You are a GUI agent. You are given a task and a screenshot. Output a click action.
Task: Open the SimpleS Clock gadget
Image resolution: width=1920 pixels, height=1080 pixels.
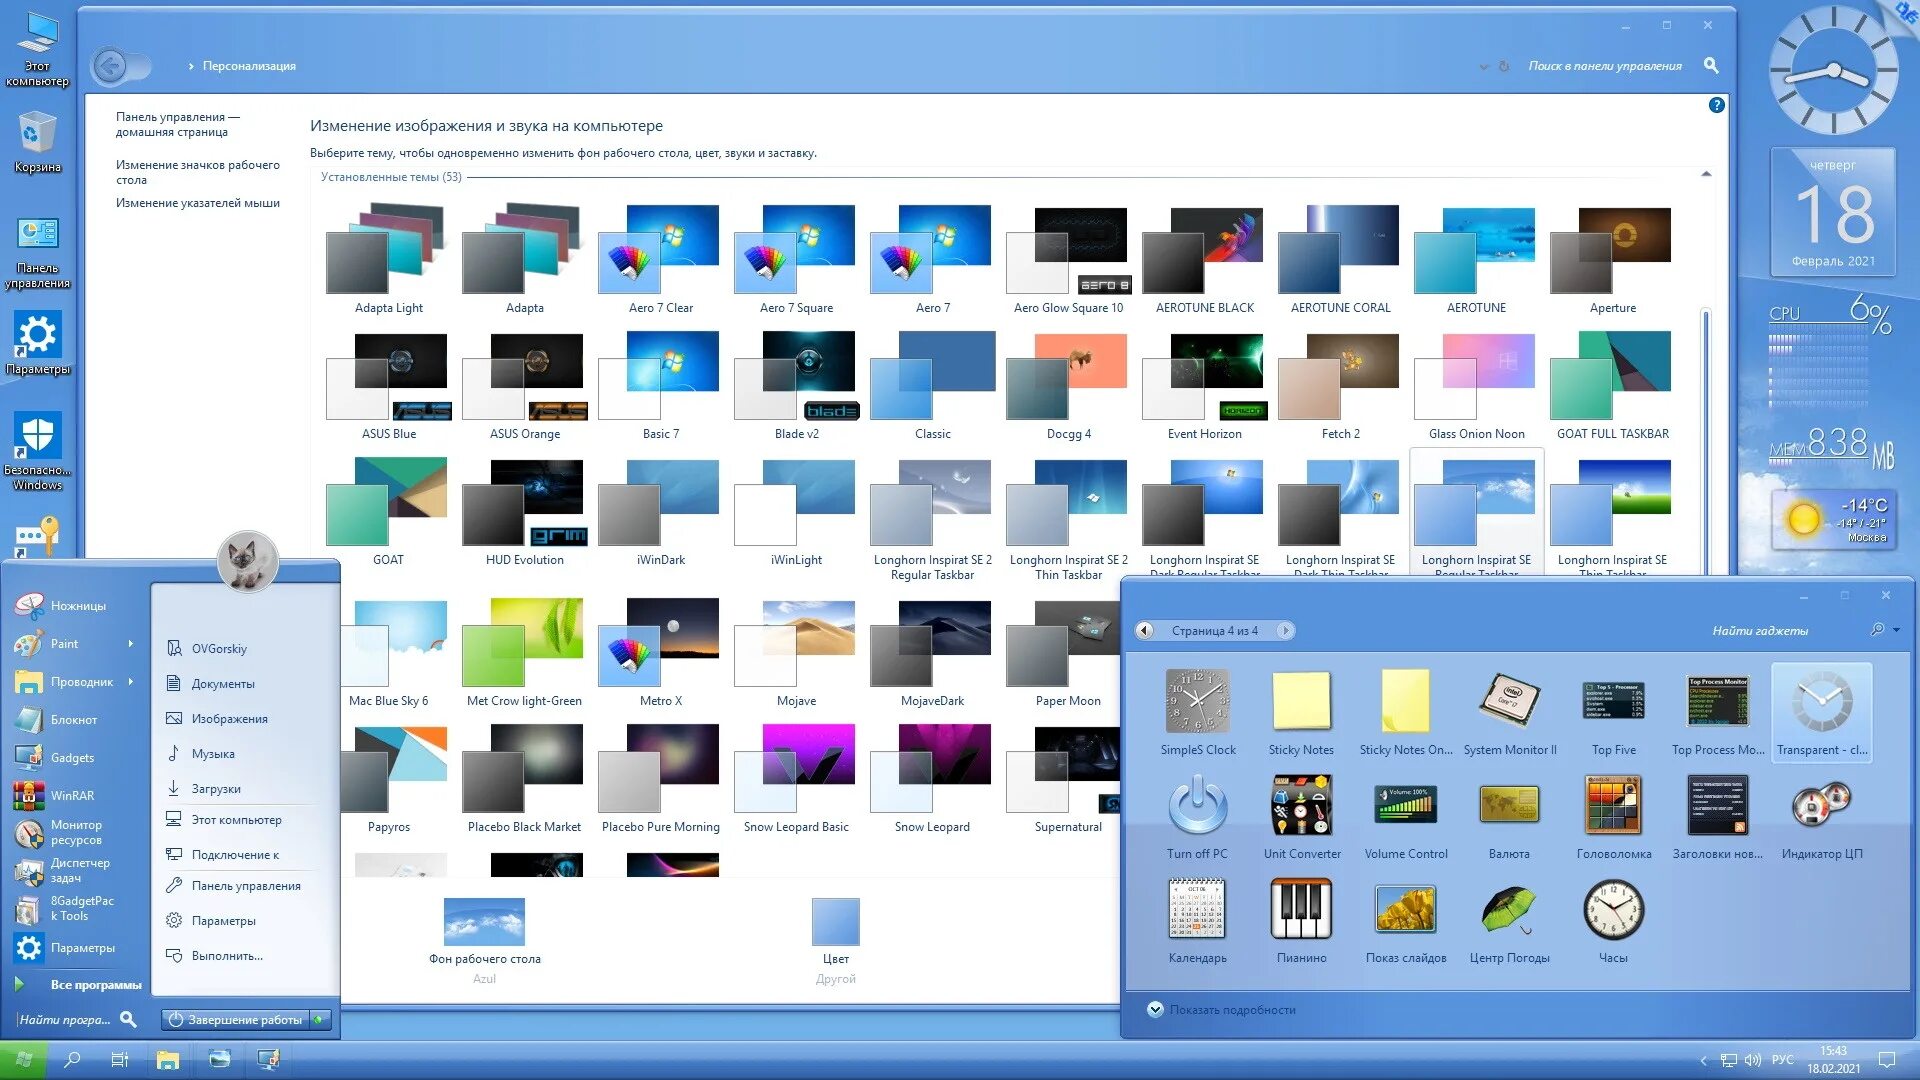coord(1197,702)
